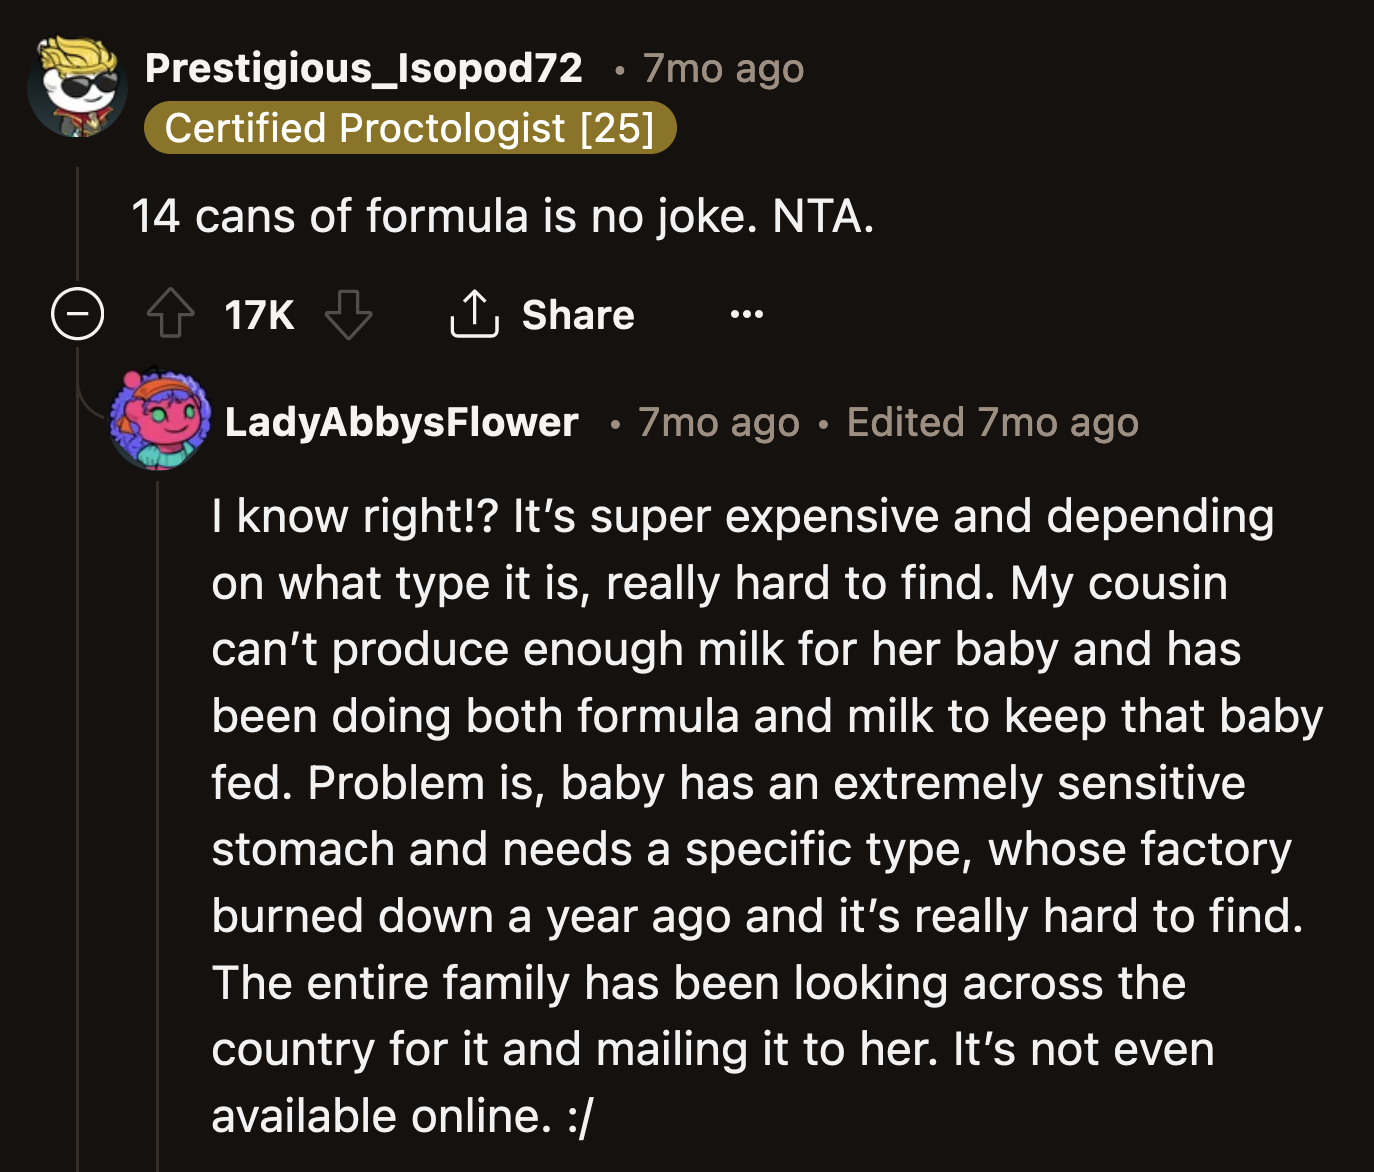Click the minus circle to expand the thread
Image resolution: width=1374 pixels, height=1172 pixels.
77,313
